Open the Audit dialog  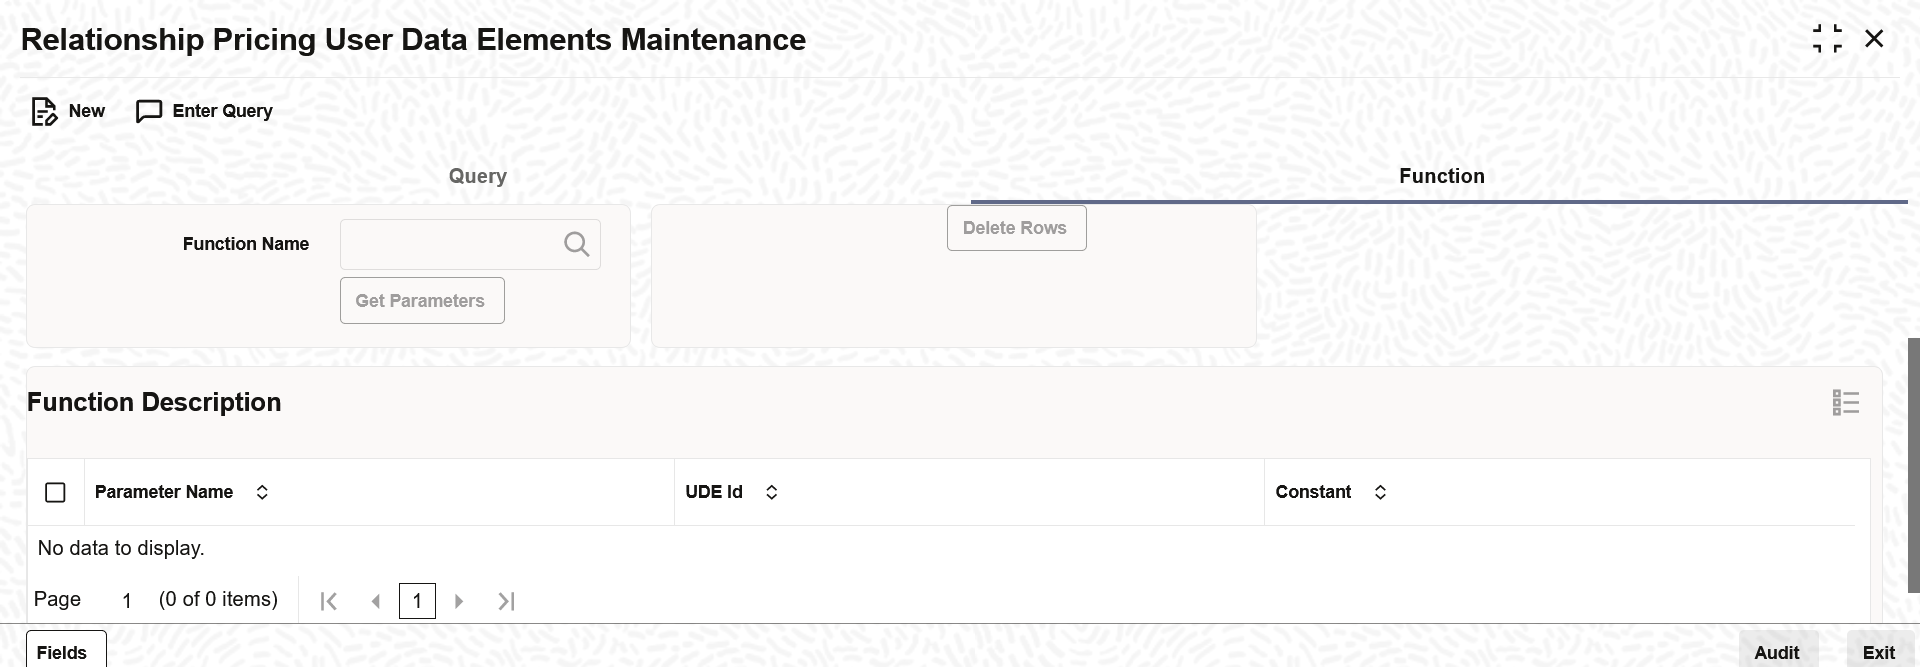click(x=1778, y=652)
